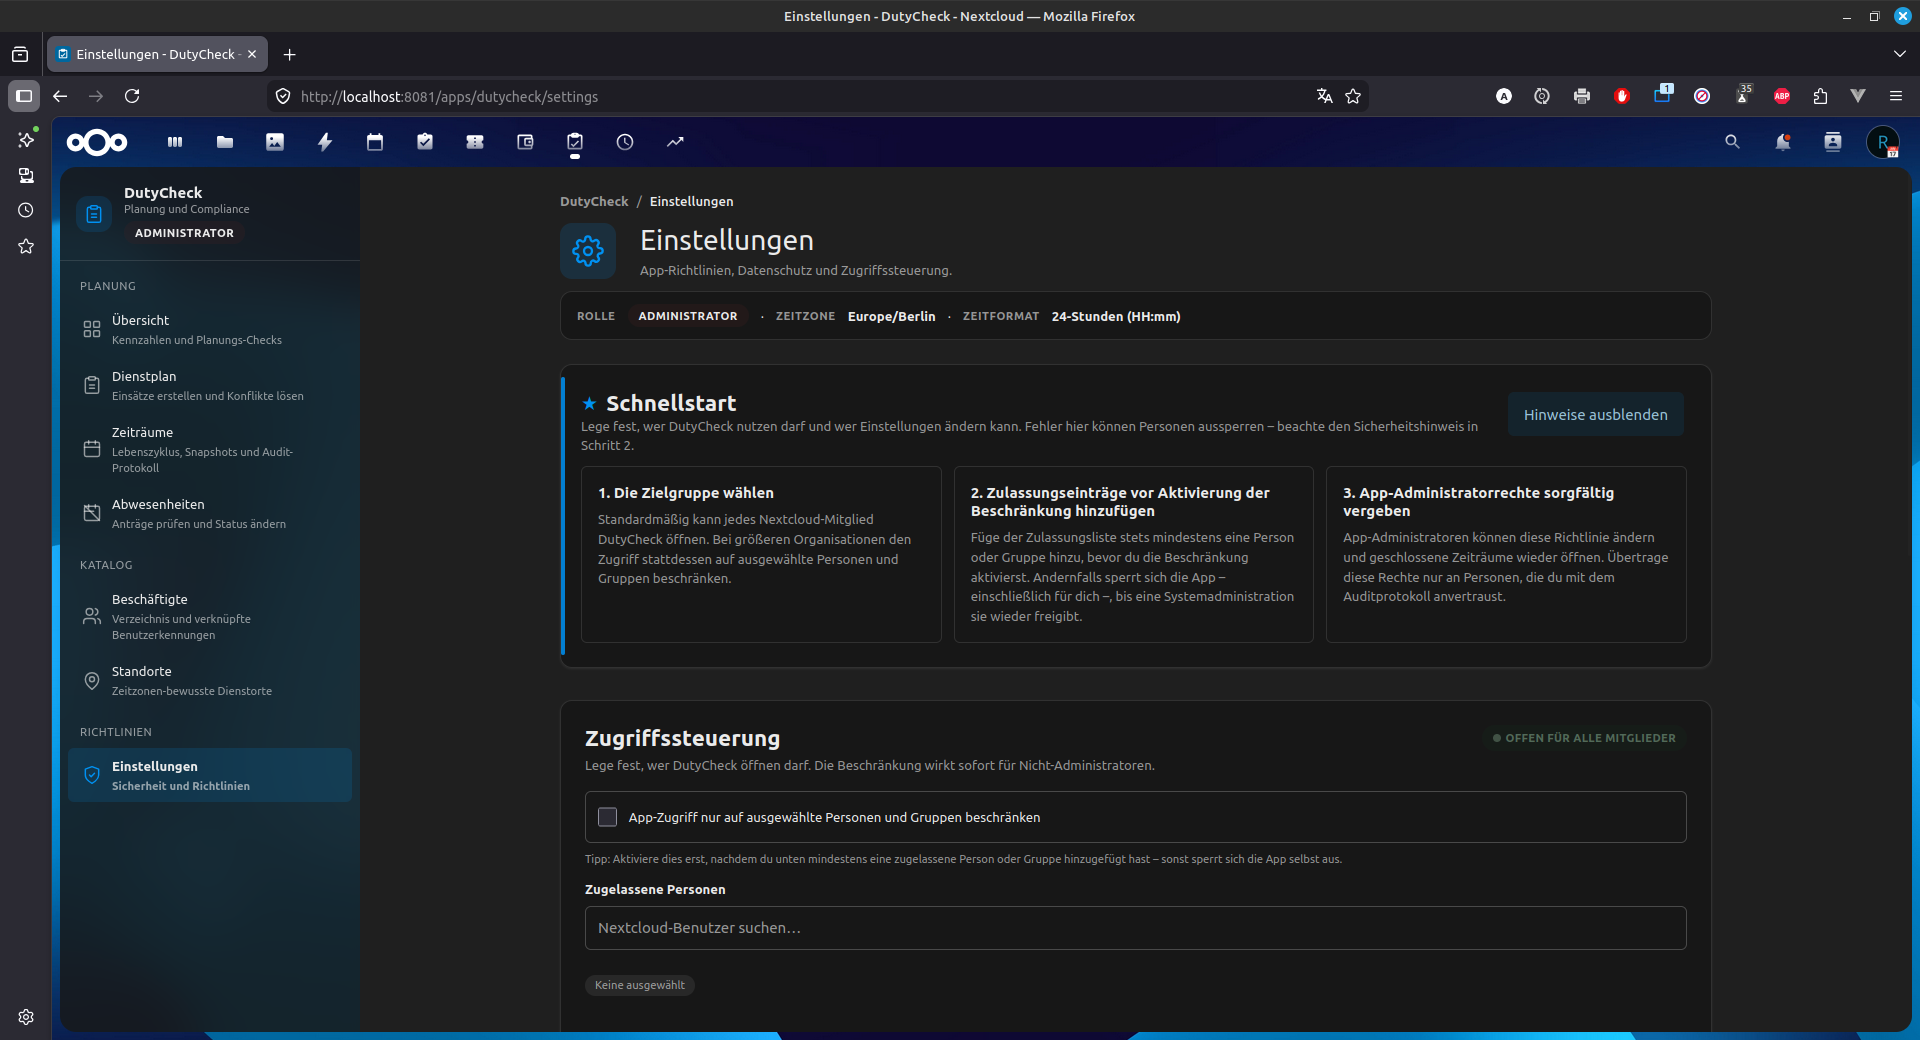This screenshot has height=1040, width=1920.
Task: List all tabs with the chevron dropdown
Action: (1899, 54)
